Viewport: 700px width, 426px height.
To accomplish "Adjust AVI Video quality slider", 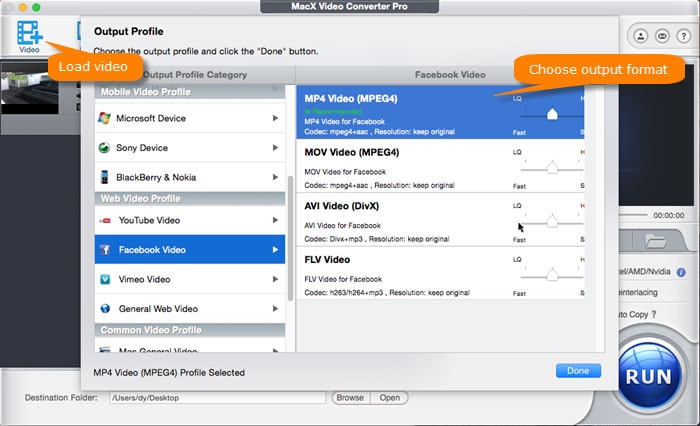I will (552, 222).
